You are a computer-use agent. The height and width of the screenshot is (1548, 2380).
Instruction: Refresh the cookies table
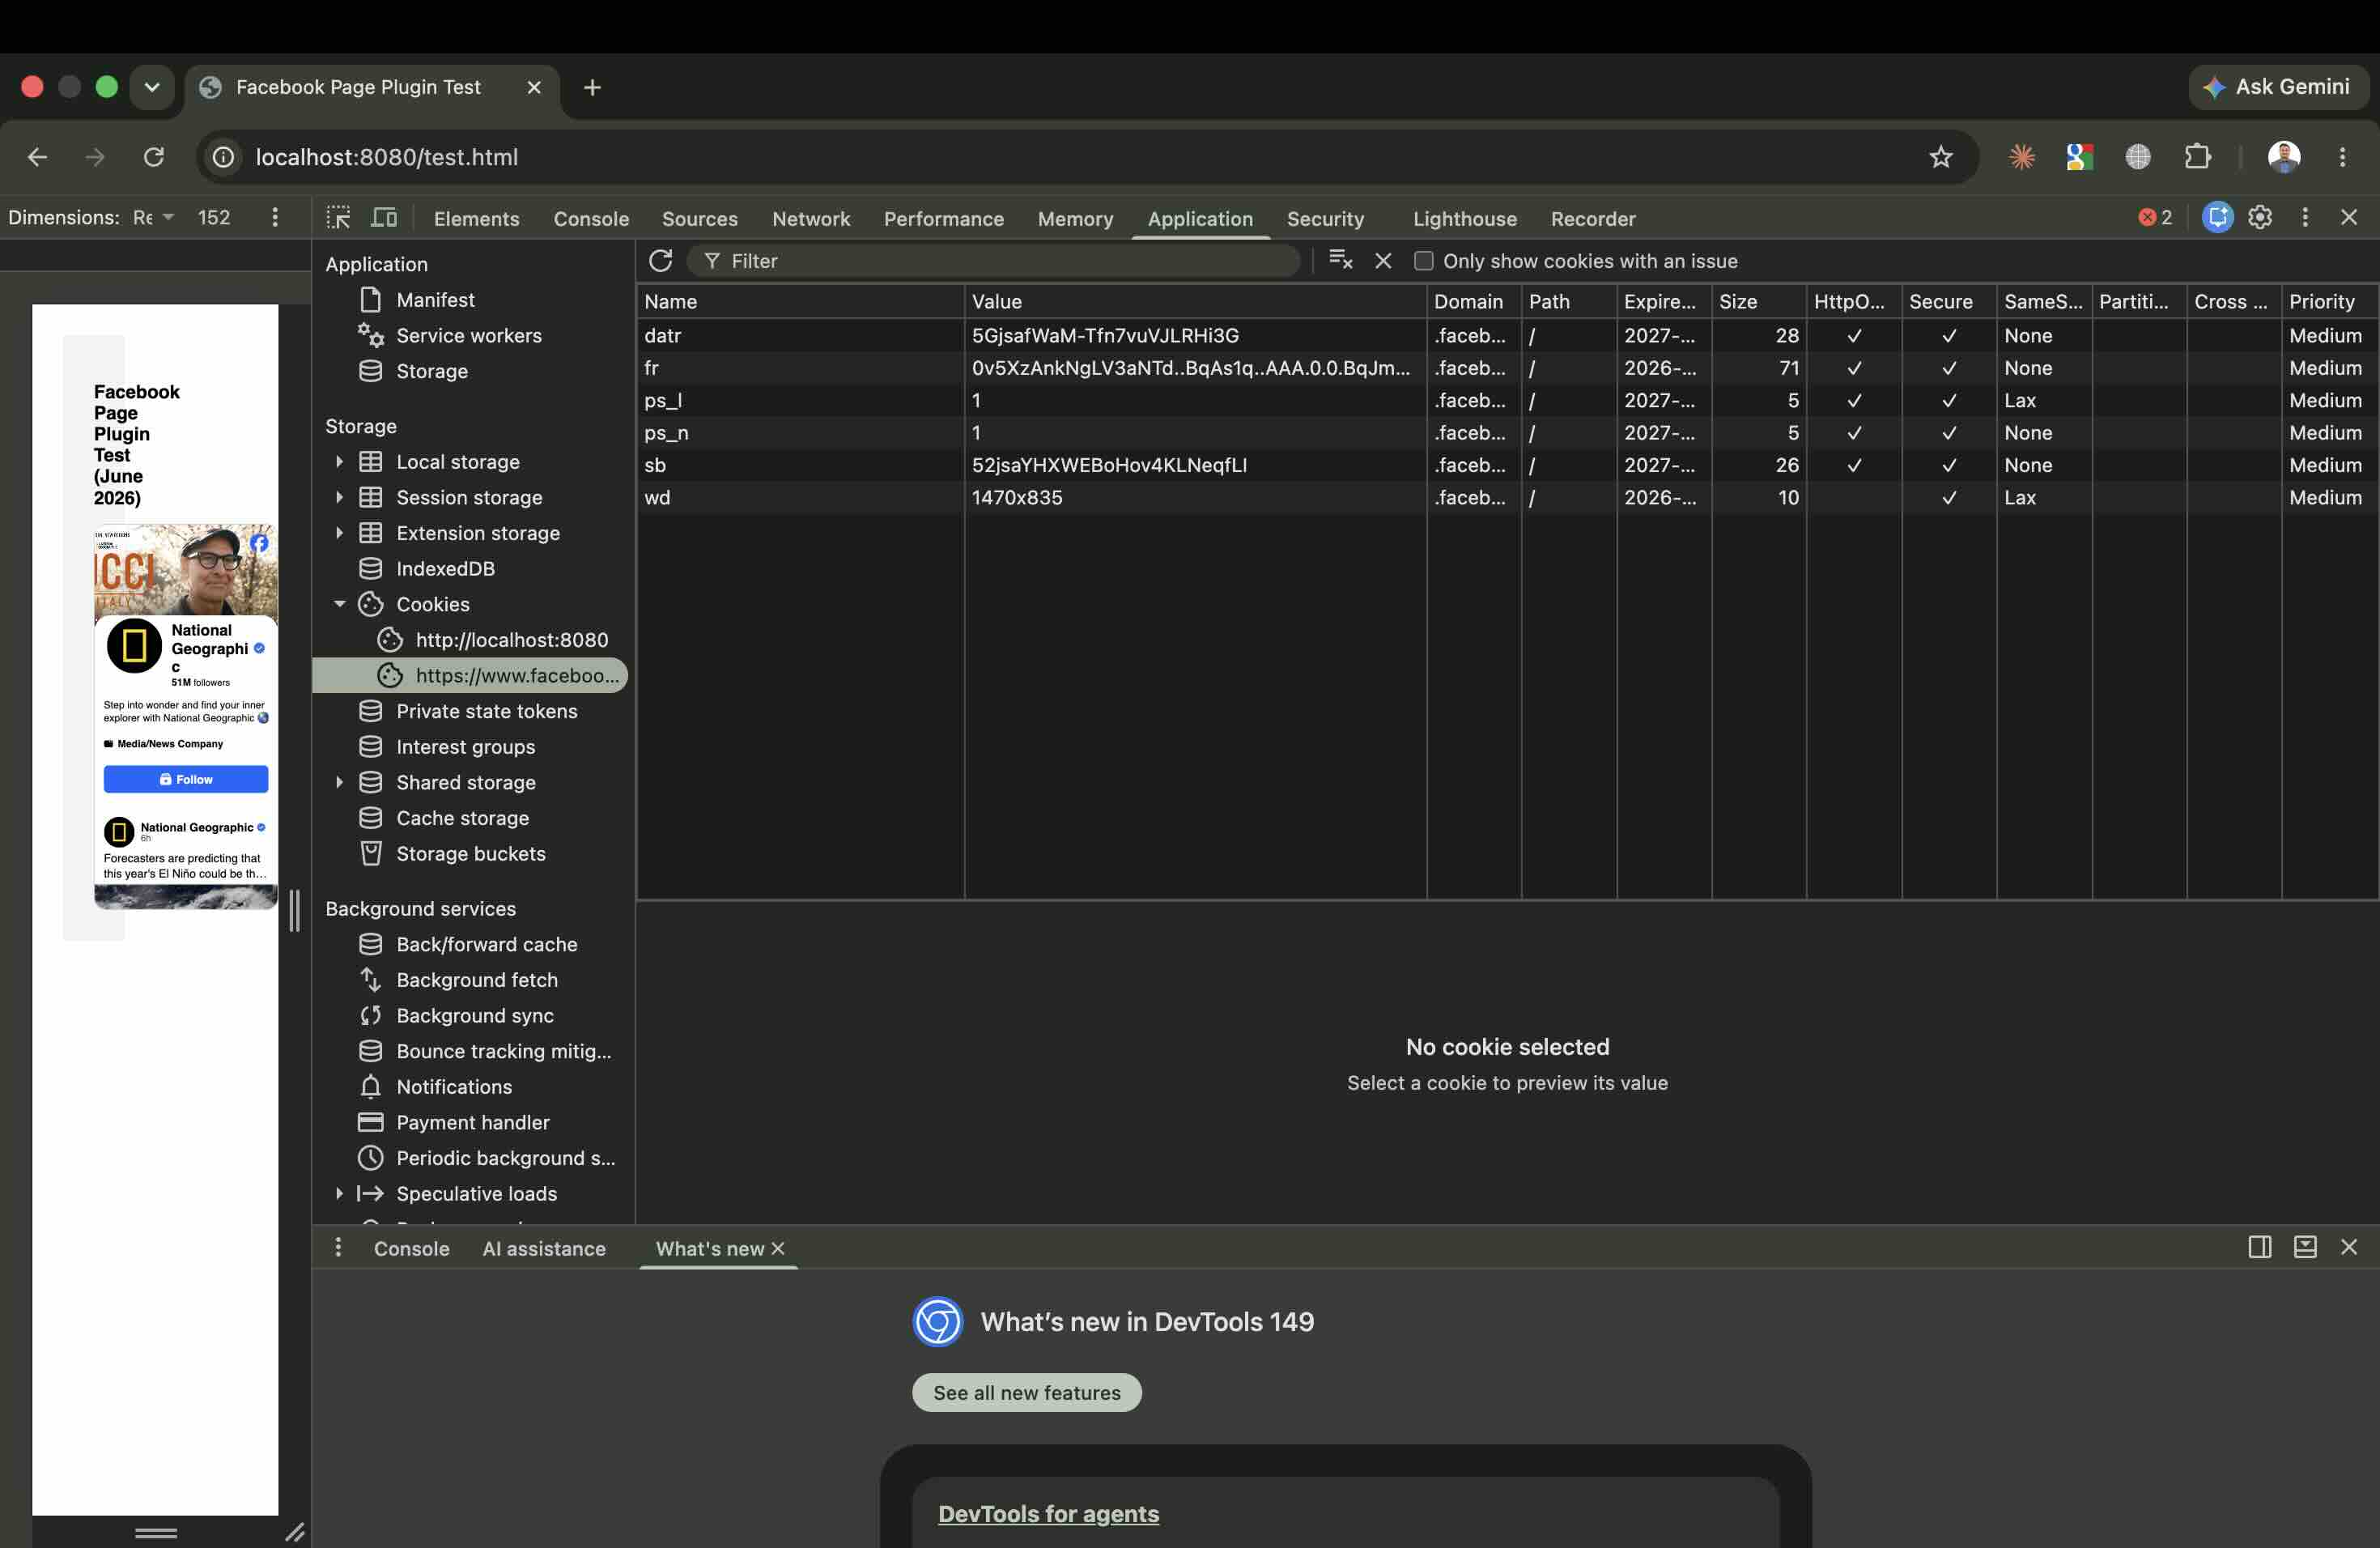660,261
